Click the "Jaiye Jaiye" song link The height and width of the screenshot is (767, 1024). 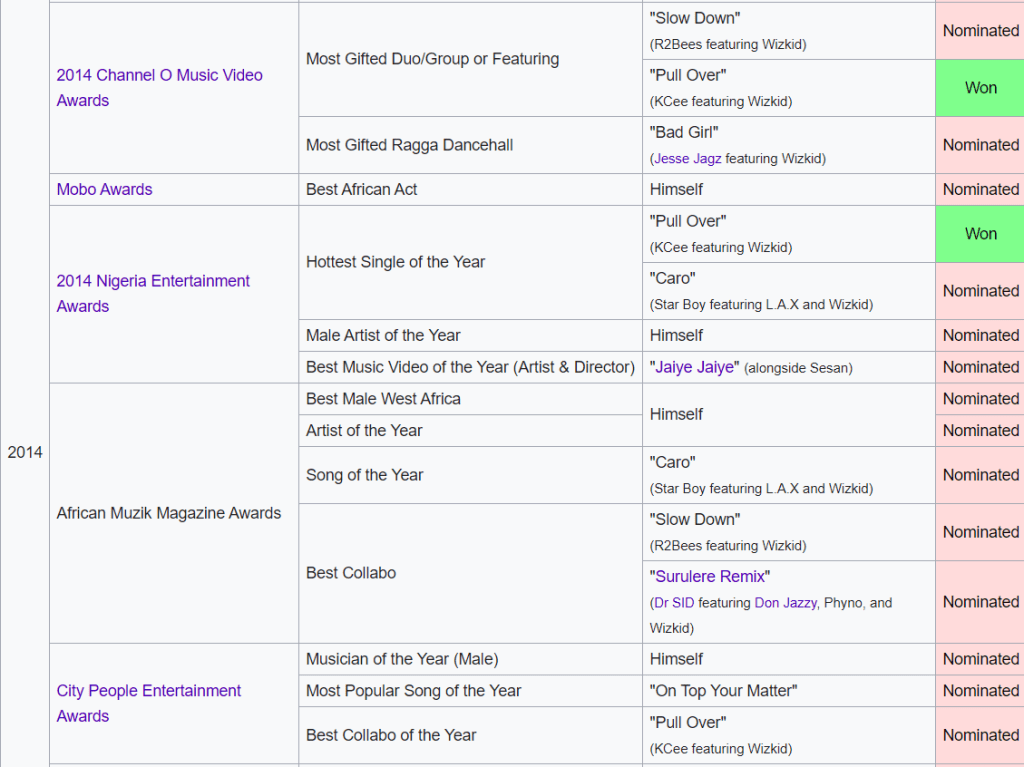(x=696, y=367)
